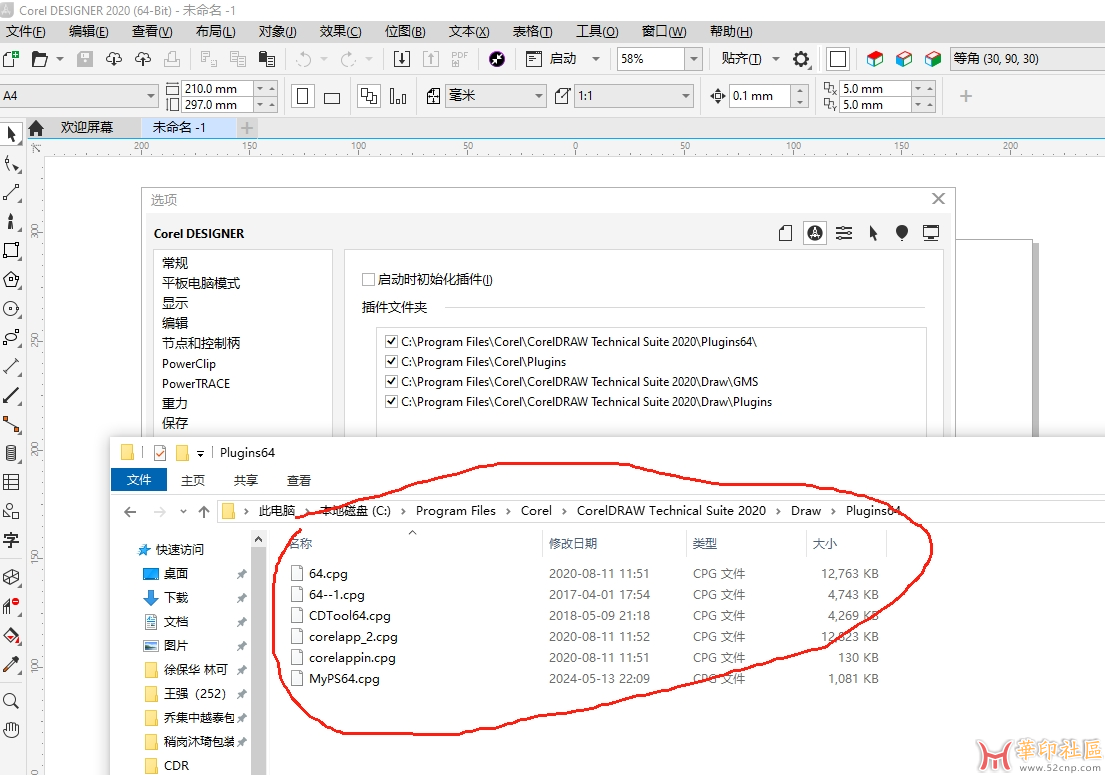Click the Open folder icon

[40, 59]
